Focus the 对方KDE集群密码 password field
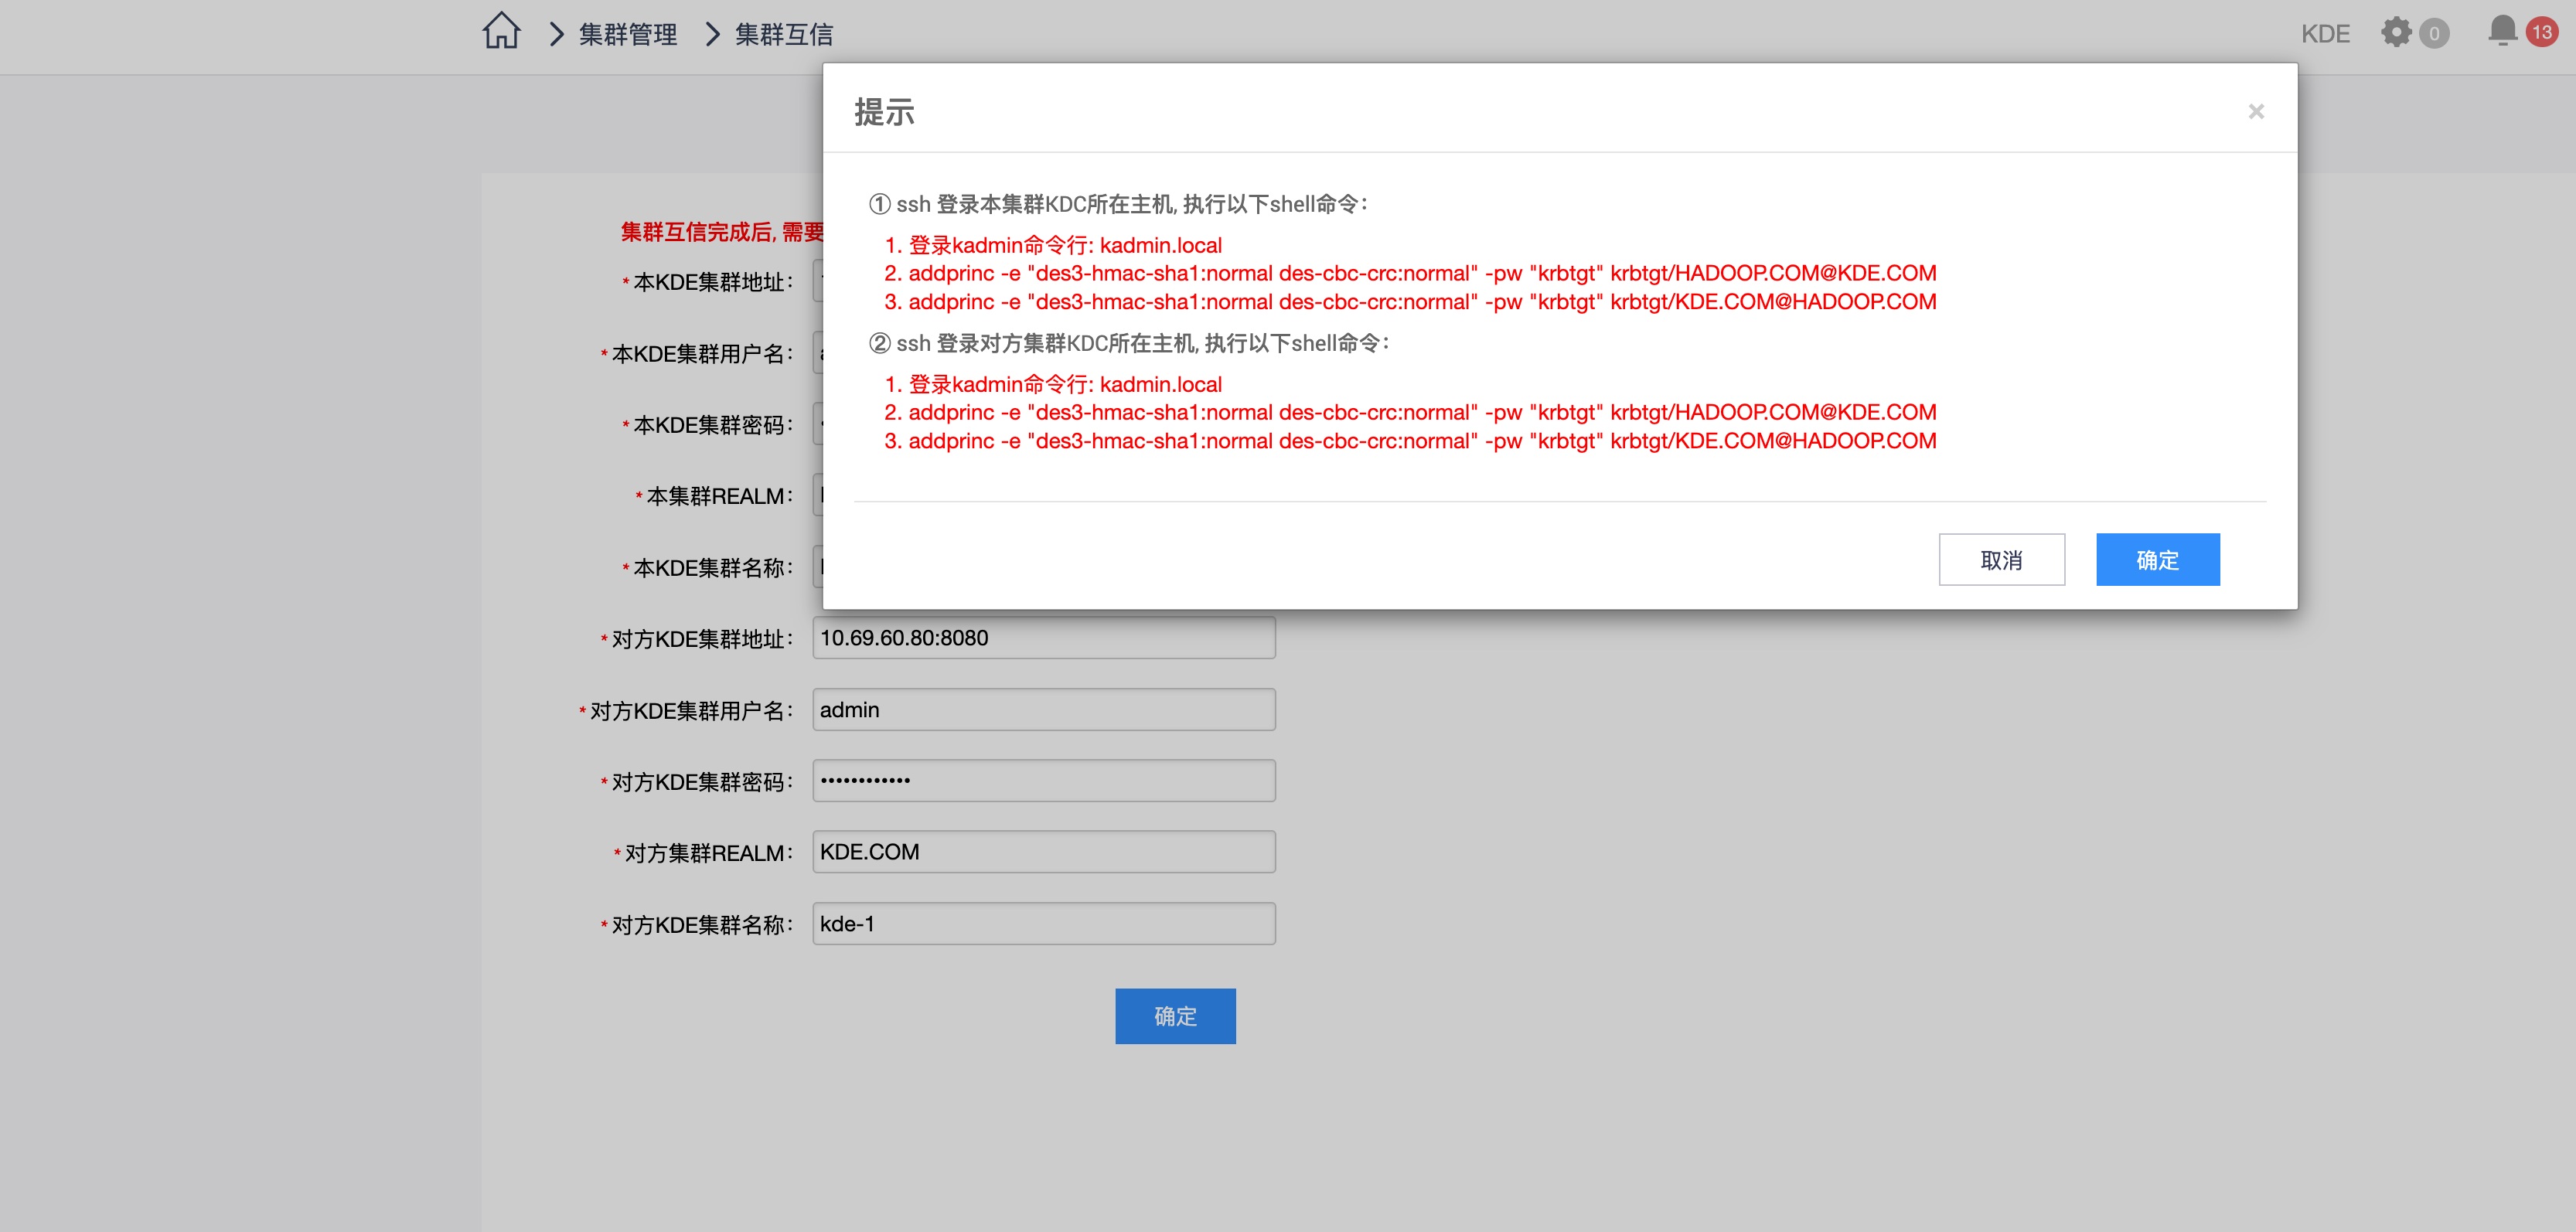The width and height of the screenshot is (2576, 1232). click(1043, 781)
